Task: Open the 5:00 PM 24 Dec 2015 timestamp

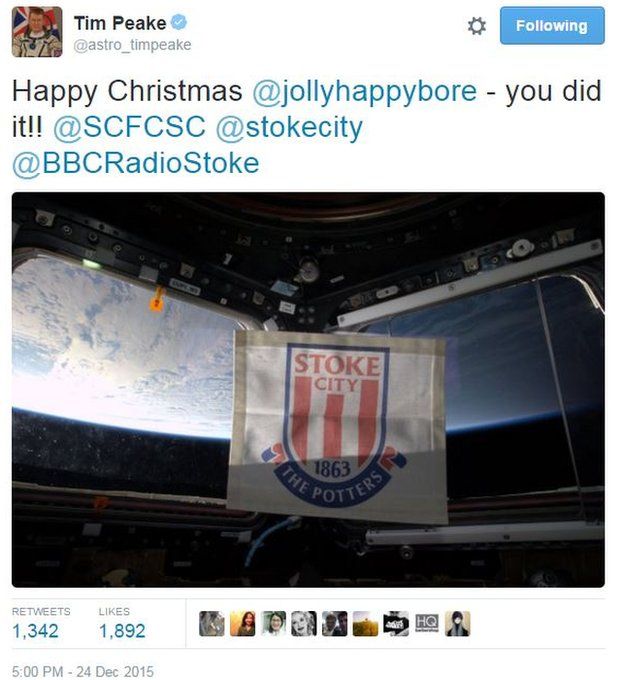Action: (x=83, y=671)
